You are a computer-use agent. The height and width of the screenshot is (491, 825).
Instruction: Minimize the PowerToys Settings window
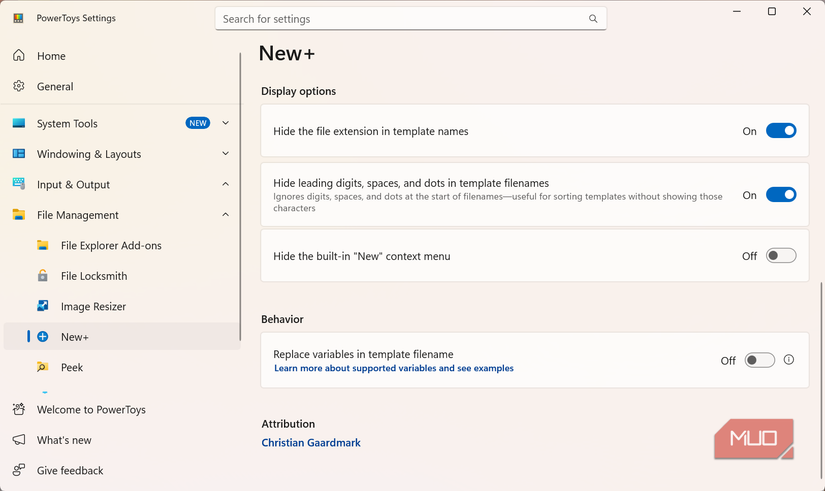click(x=737, y=11)
